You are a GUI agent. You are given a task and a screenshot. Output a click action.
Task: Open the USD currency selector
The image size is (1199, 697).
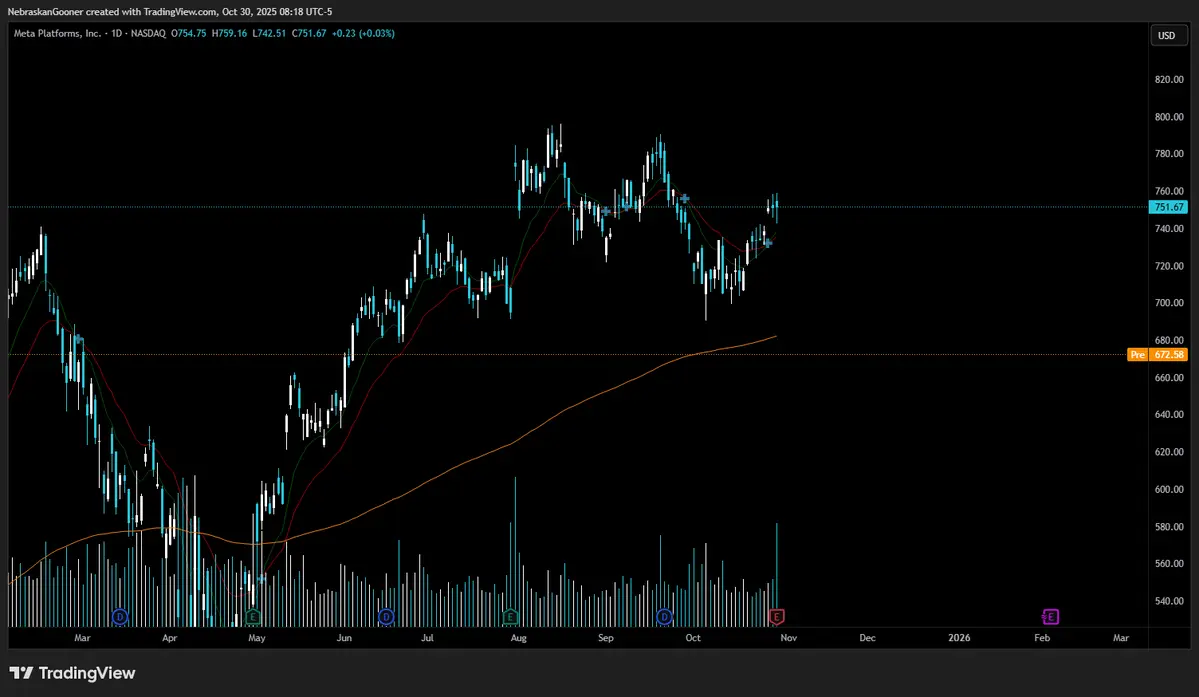pyautogui.click(x=1166, y=35)
